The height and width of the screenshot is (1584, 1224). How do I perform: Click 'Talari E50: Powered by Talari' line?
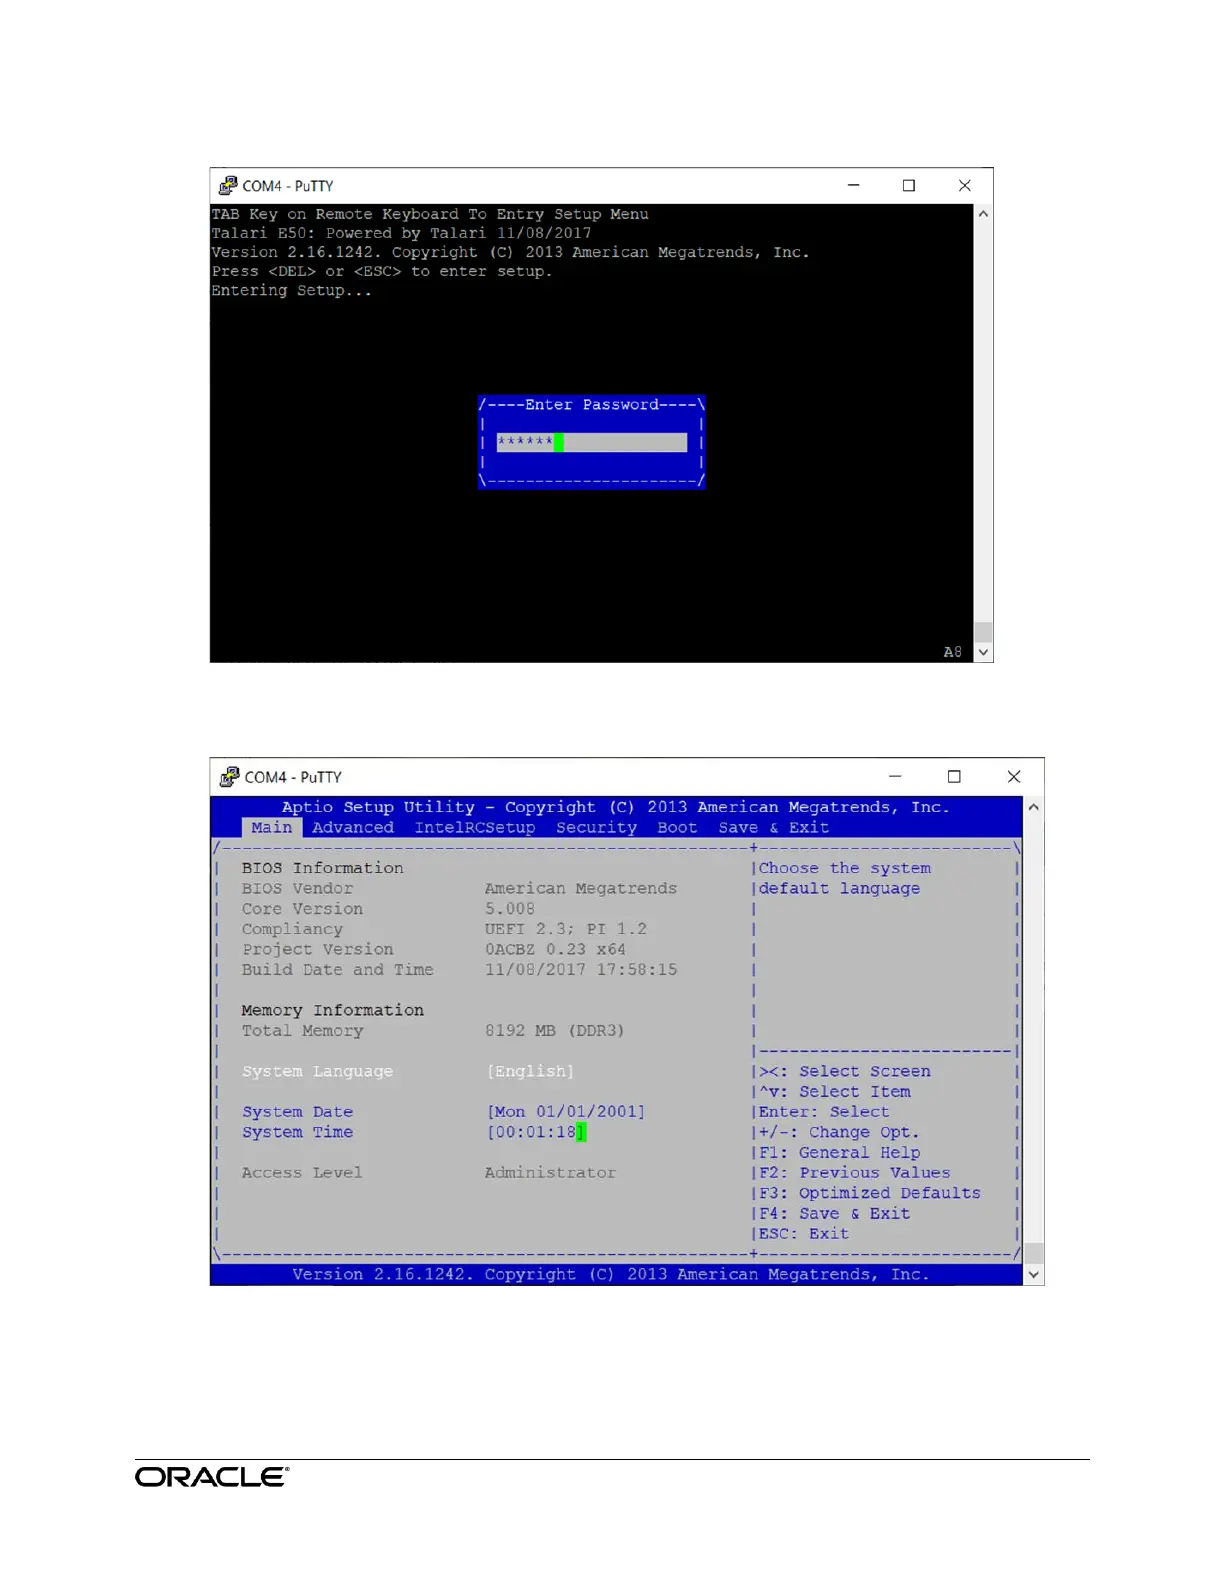tap(401, 233)
